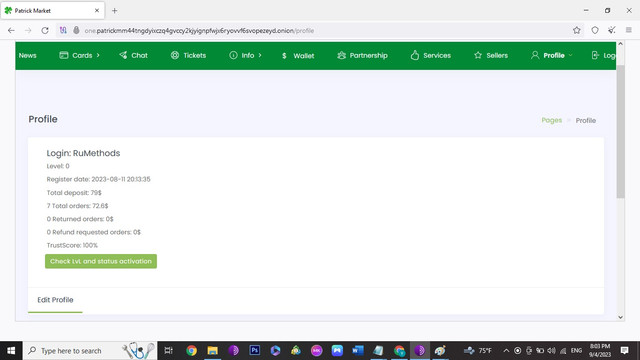Click the Tor circuit icon in address bar
The height and width of the screenshot is (360, 640).
[x=63, y=30]
